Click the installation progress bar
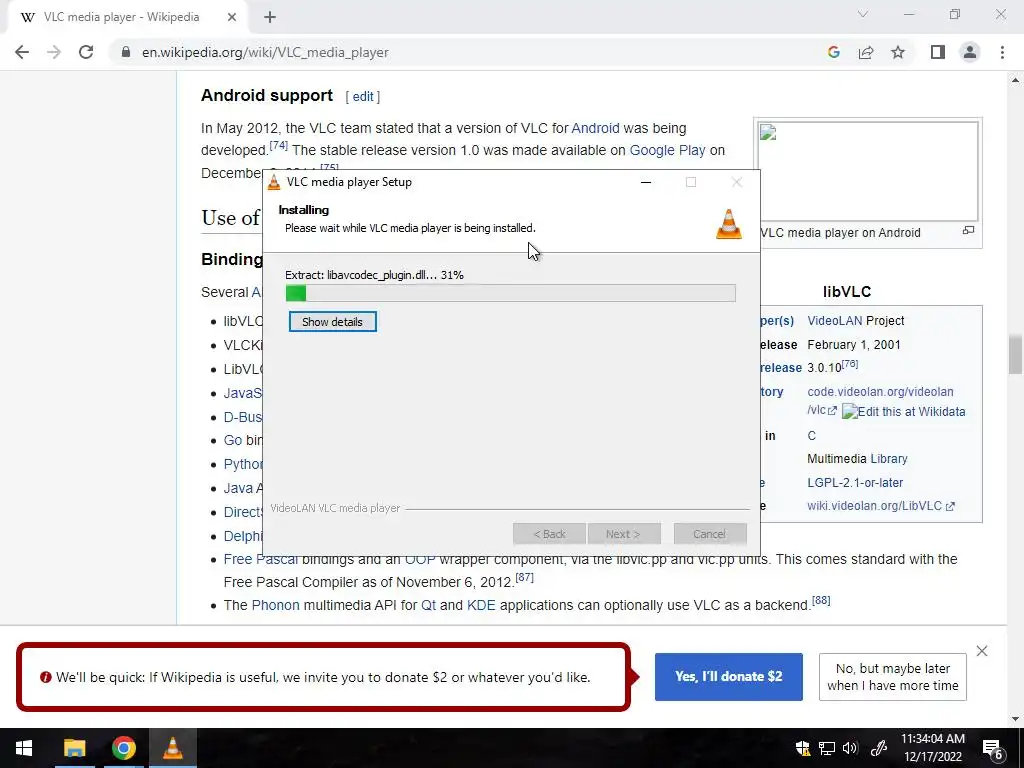 (511, 293)
